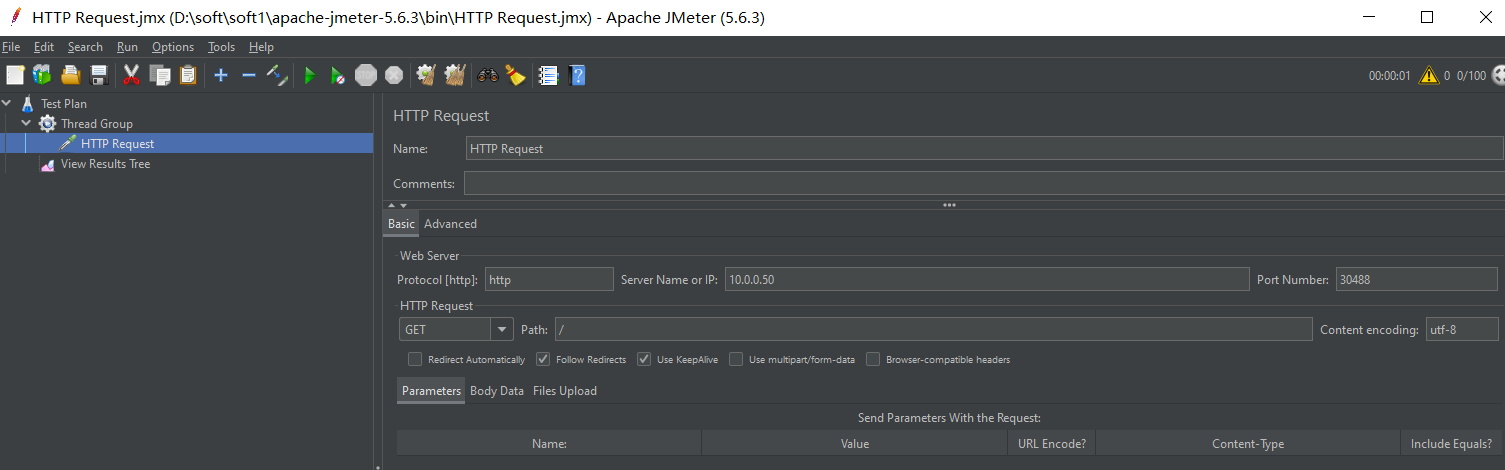Switch to the Body Data tab

[497, 391]
